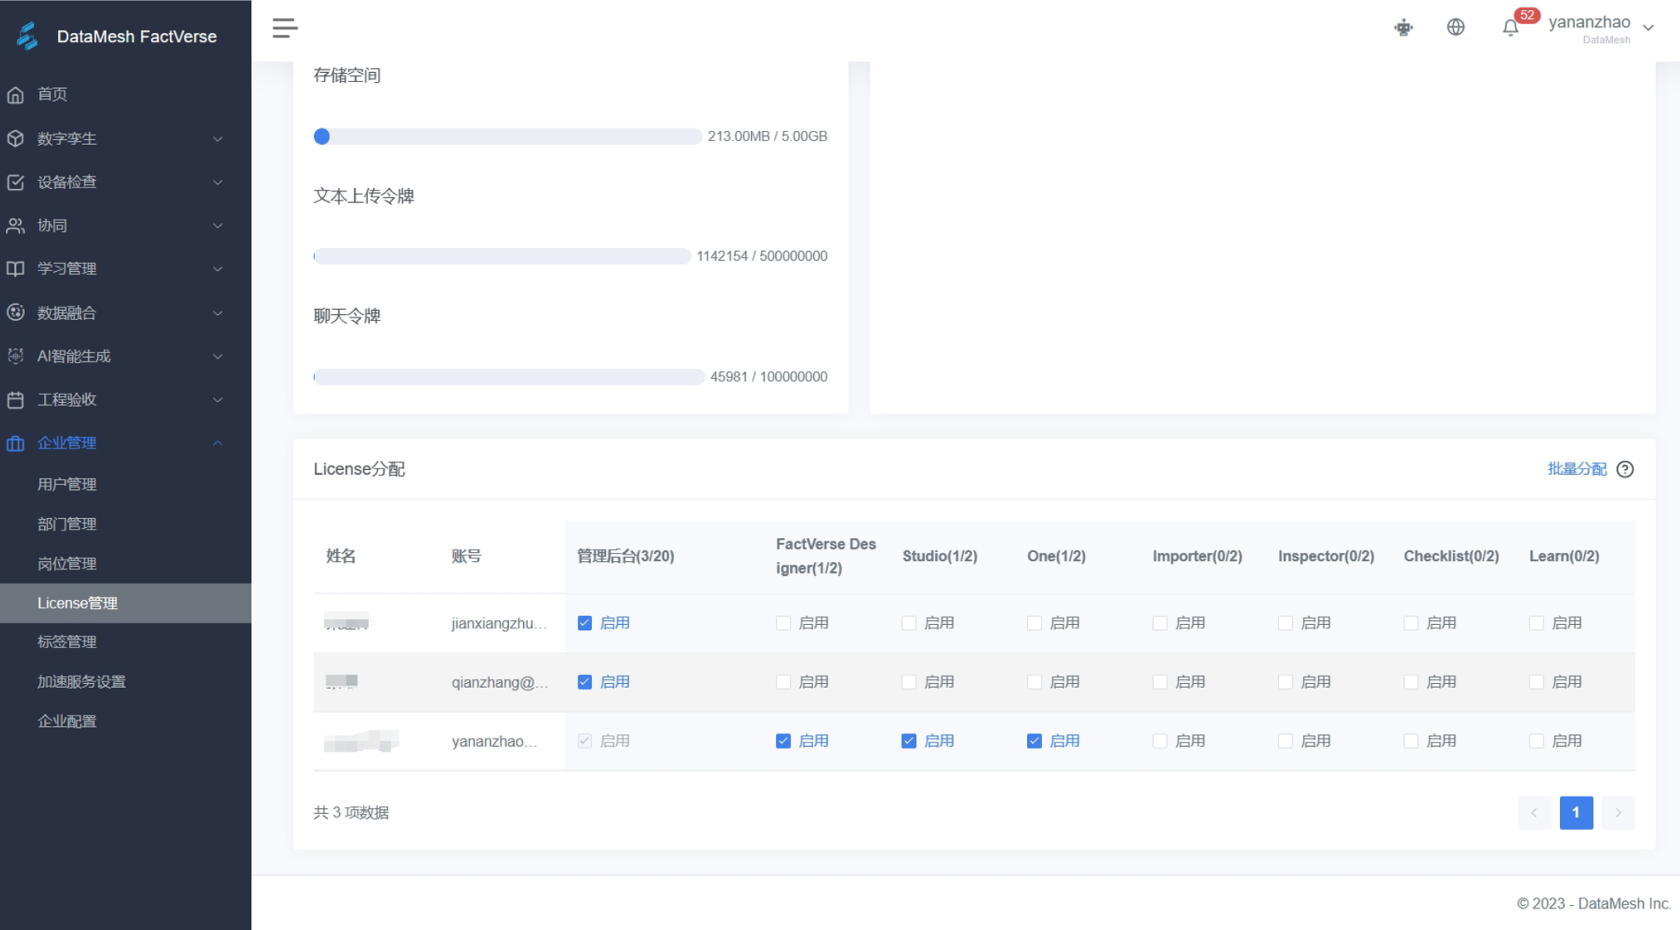The height and width of the screenshot is (930, 1680).
Task: Click the 存储空间 usage progress bar
Action: coord(507,136)
